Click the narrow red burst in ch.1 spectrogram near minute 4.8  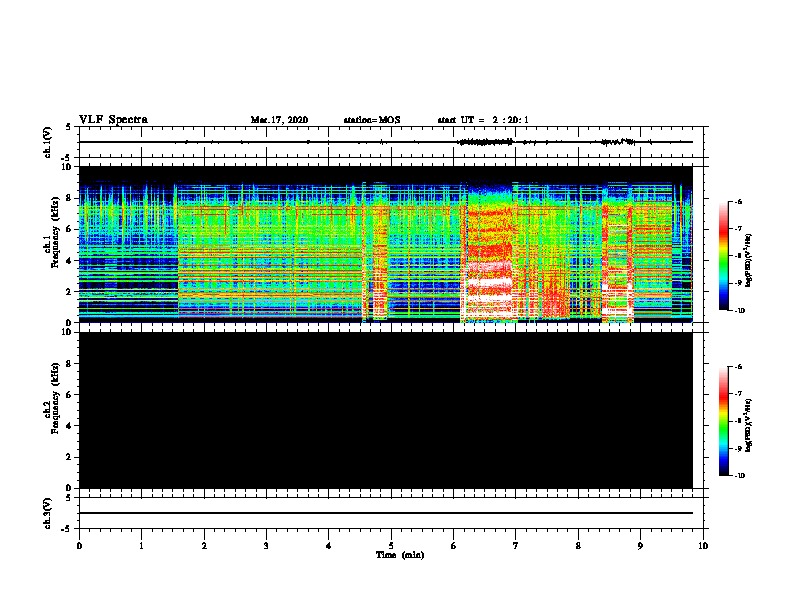[x=380, y=252]
